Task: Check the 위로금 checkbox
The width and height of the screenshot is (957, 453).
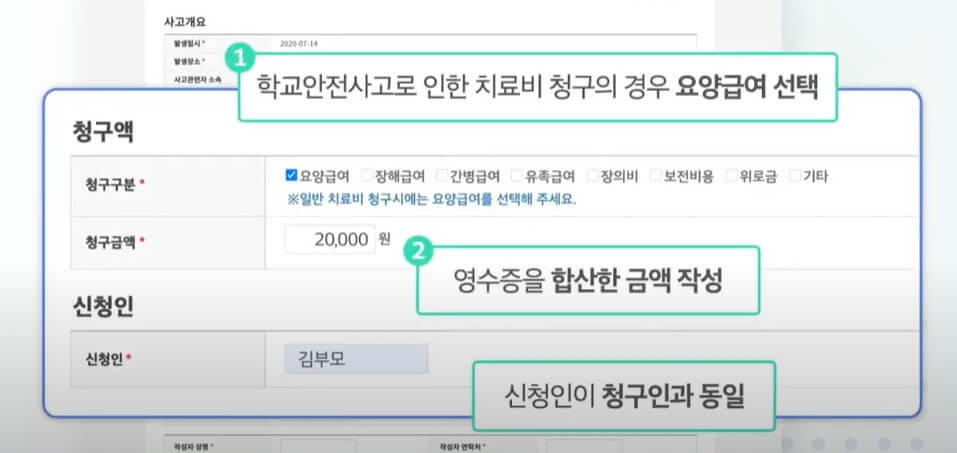Action: pos(731,176)
